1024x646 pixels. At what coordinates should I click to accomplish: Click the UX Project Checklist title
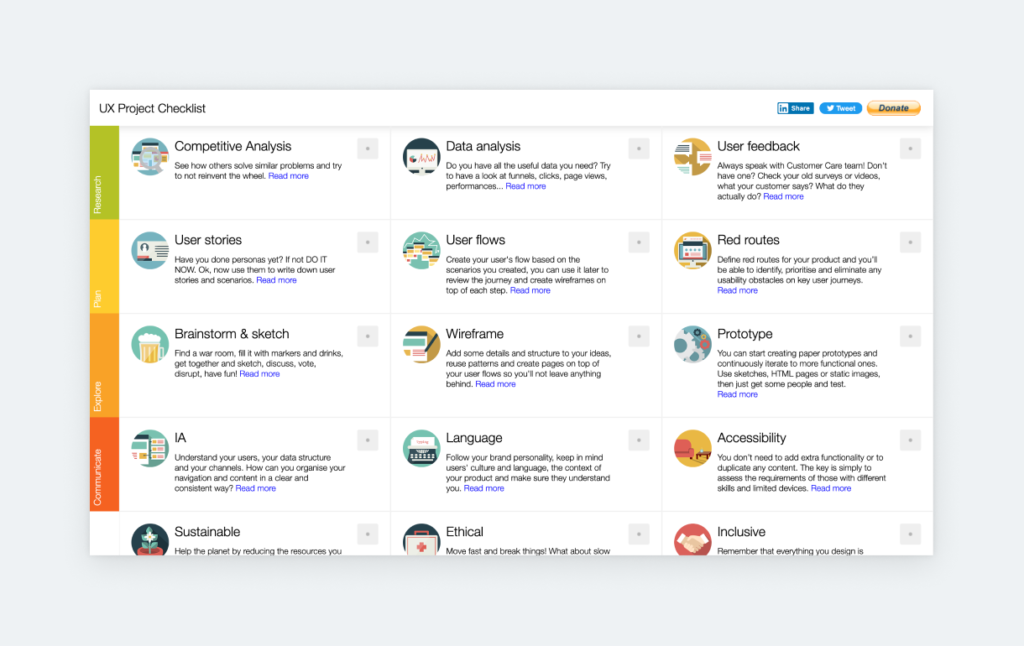click(152, 108)
